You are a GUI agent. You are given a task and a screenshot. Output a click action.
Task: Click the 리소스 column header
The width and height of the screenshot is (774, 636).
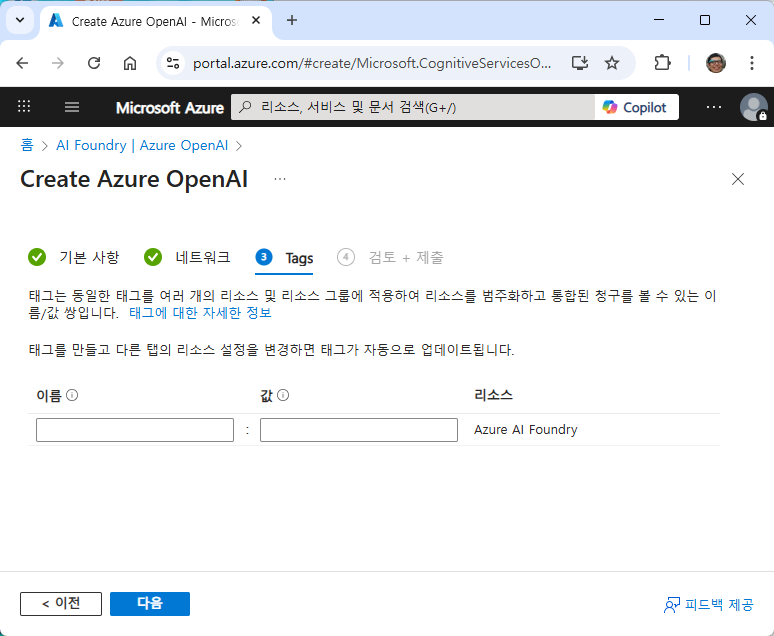[493, 395]
